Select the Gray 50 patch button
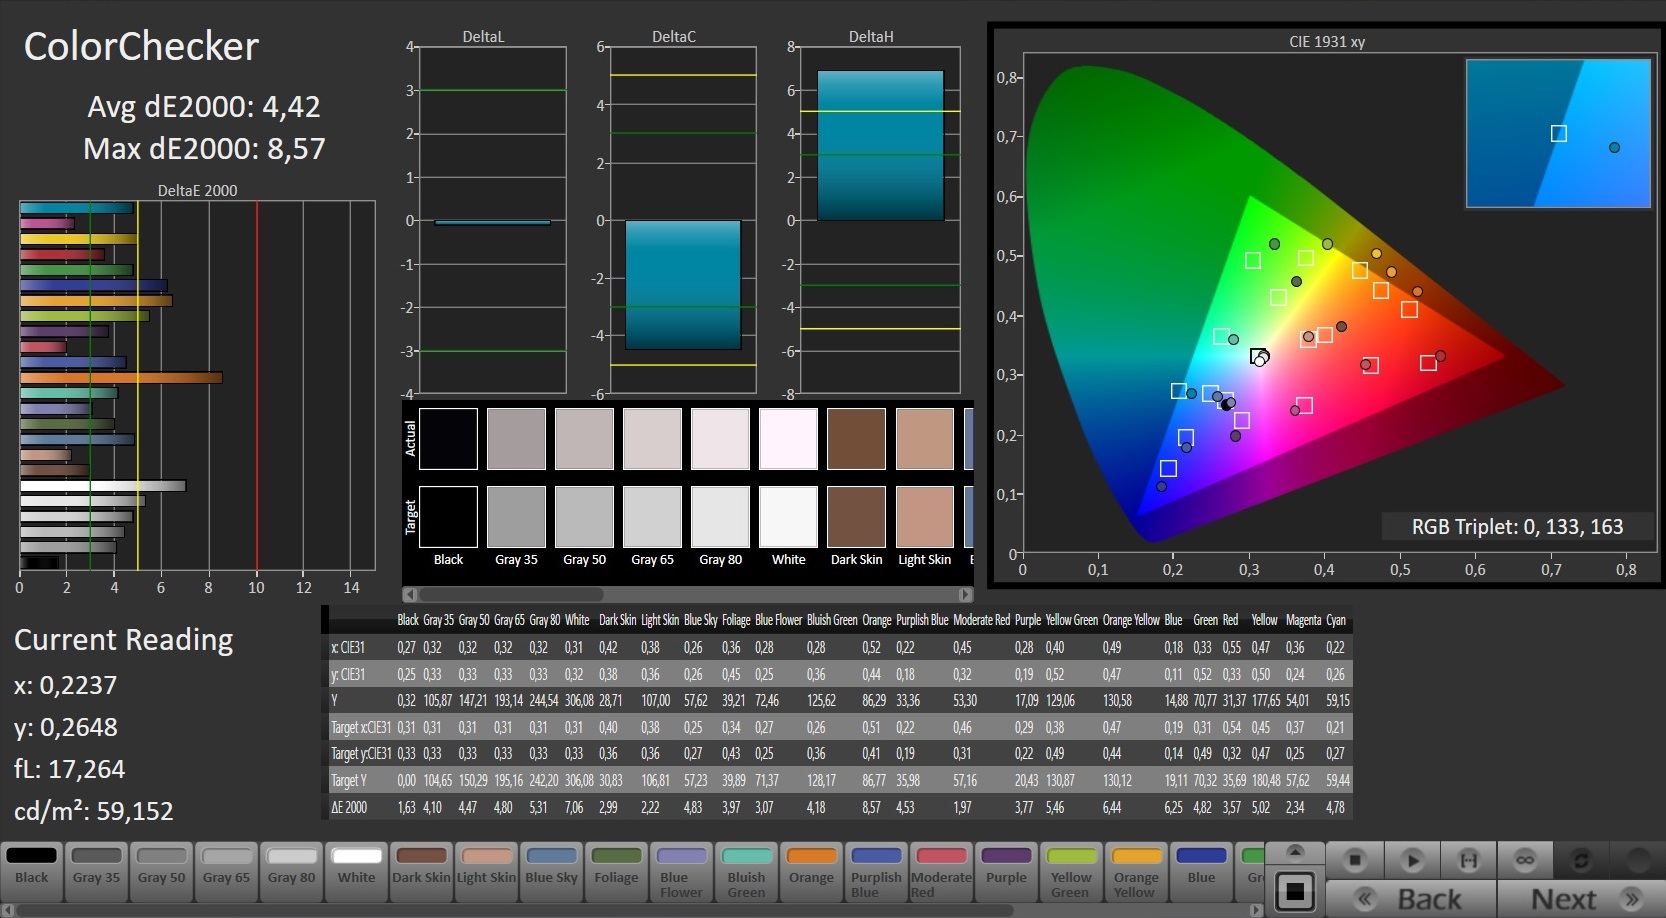1666x918 pixels. tap(162, 867)
